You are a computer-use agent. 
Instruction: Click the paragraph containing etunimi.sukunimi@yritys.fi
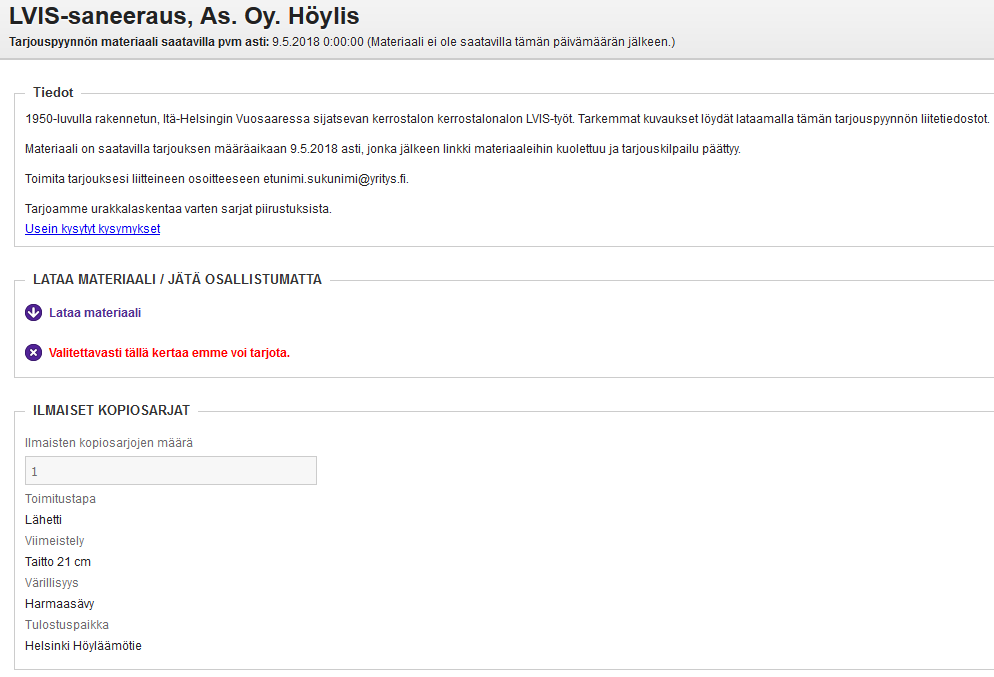coord(216,180)
